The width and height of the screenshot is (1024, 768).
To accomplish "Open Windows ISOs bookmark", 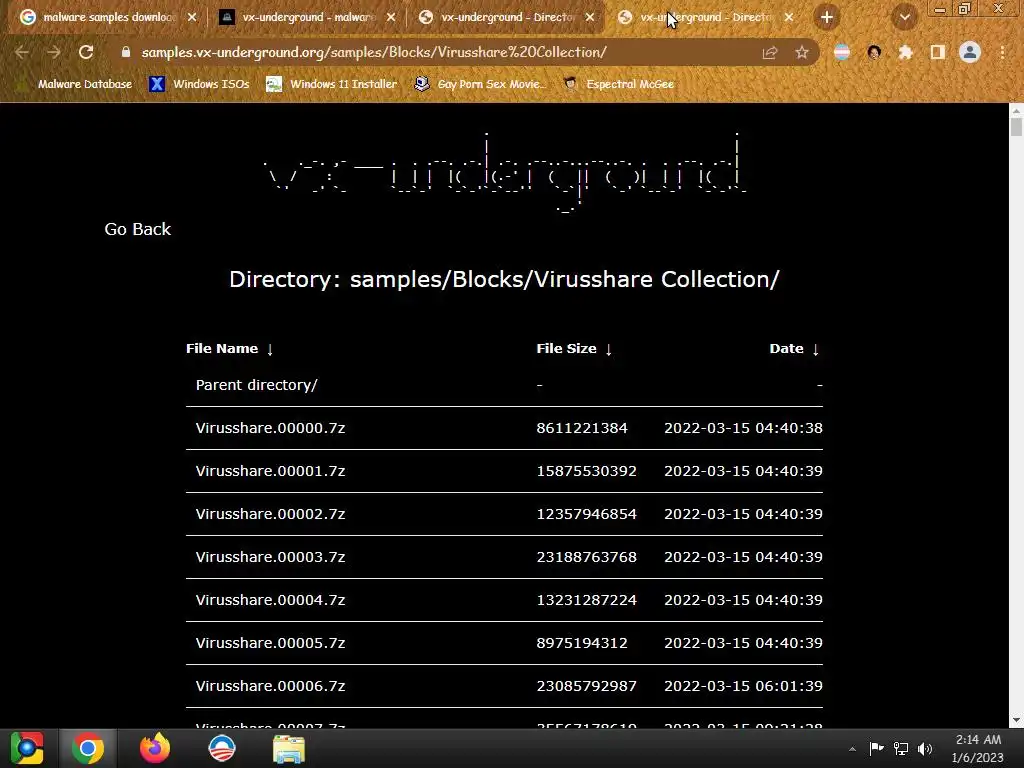I will tap(200, 84).
